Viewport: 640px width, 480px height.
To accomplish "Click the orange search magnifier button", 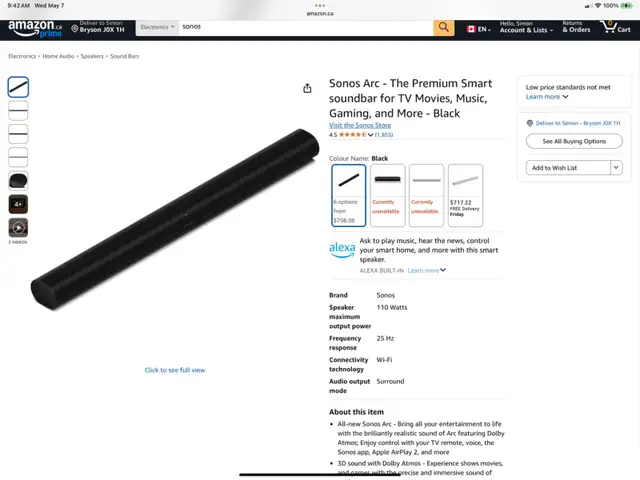I will point(443,27).
